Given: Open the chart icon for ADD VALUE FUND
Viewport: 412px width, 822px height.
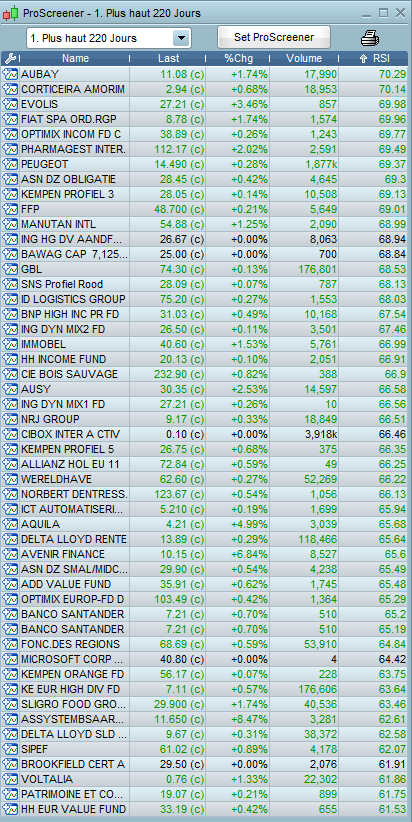Looking at the screenshot, I should (x=10, y=584).
